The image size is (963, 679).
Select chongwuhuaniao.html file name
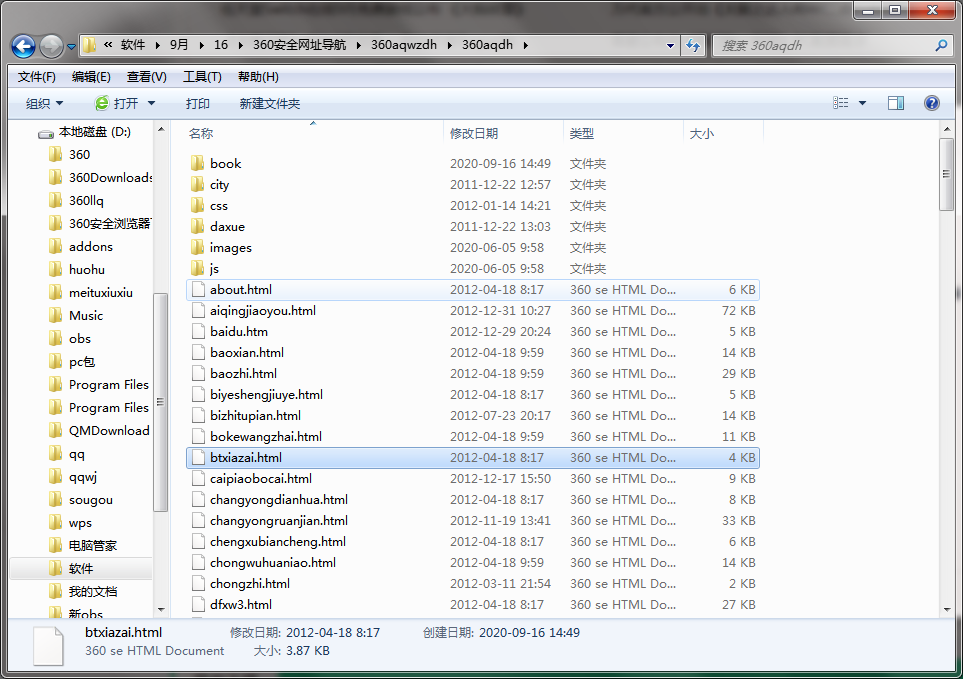273,562
